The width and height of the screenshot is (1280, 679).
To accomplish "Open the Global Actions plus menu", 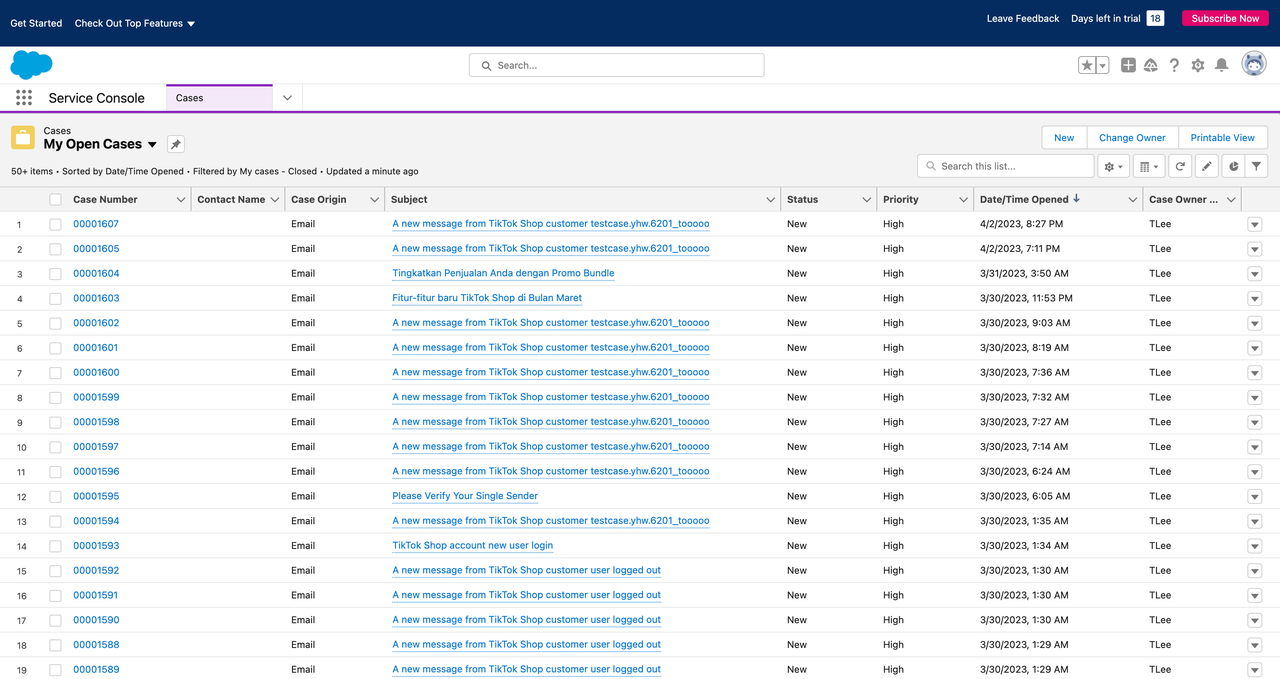I will tap(1128, 65).
